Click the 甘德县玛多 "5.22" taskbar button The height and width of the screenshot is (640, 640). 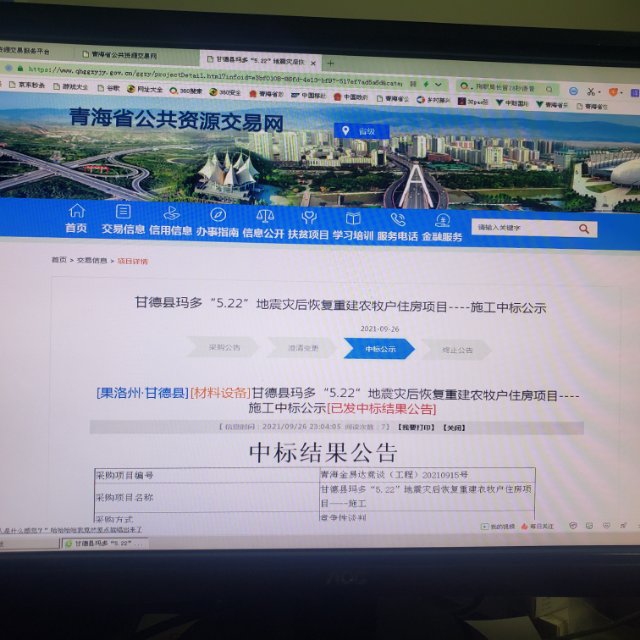click(x=104, y=543)
